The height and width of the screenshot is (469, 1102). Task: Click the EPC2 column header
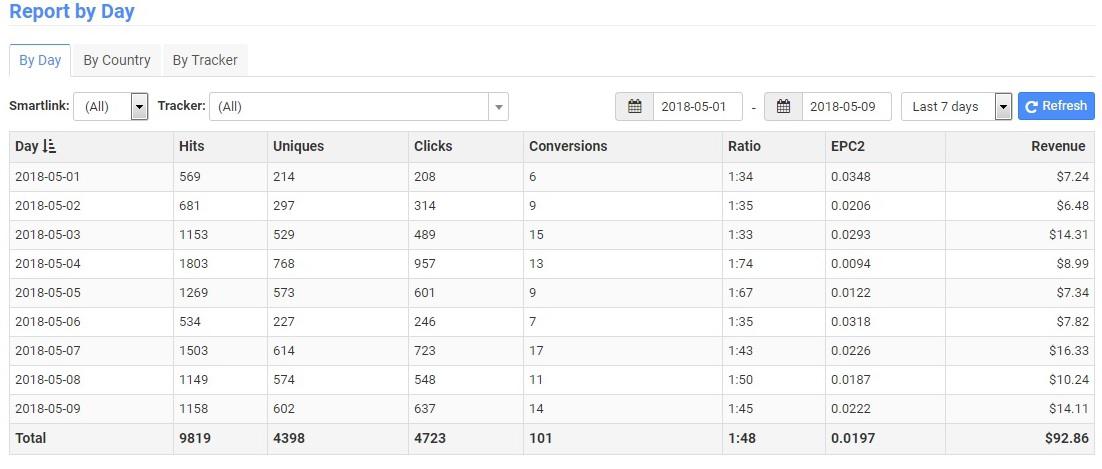pyautogui.click(x=848, y=146)
